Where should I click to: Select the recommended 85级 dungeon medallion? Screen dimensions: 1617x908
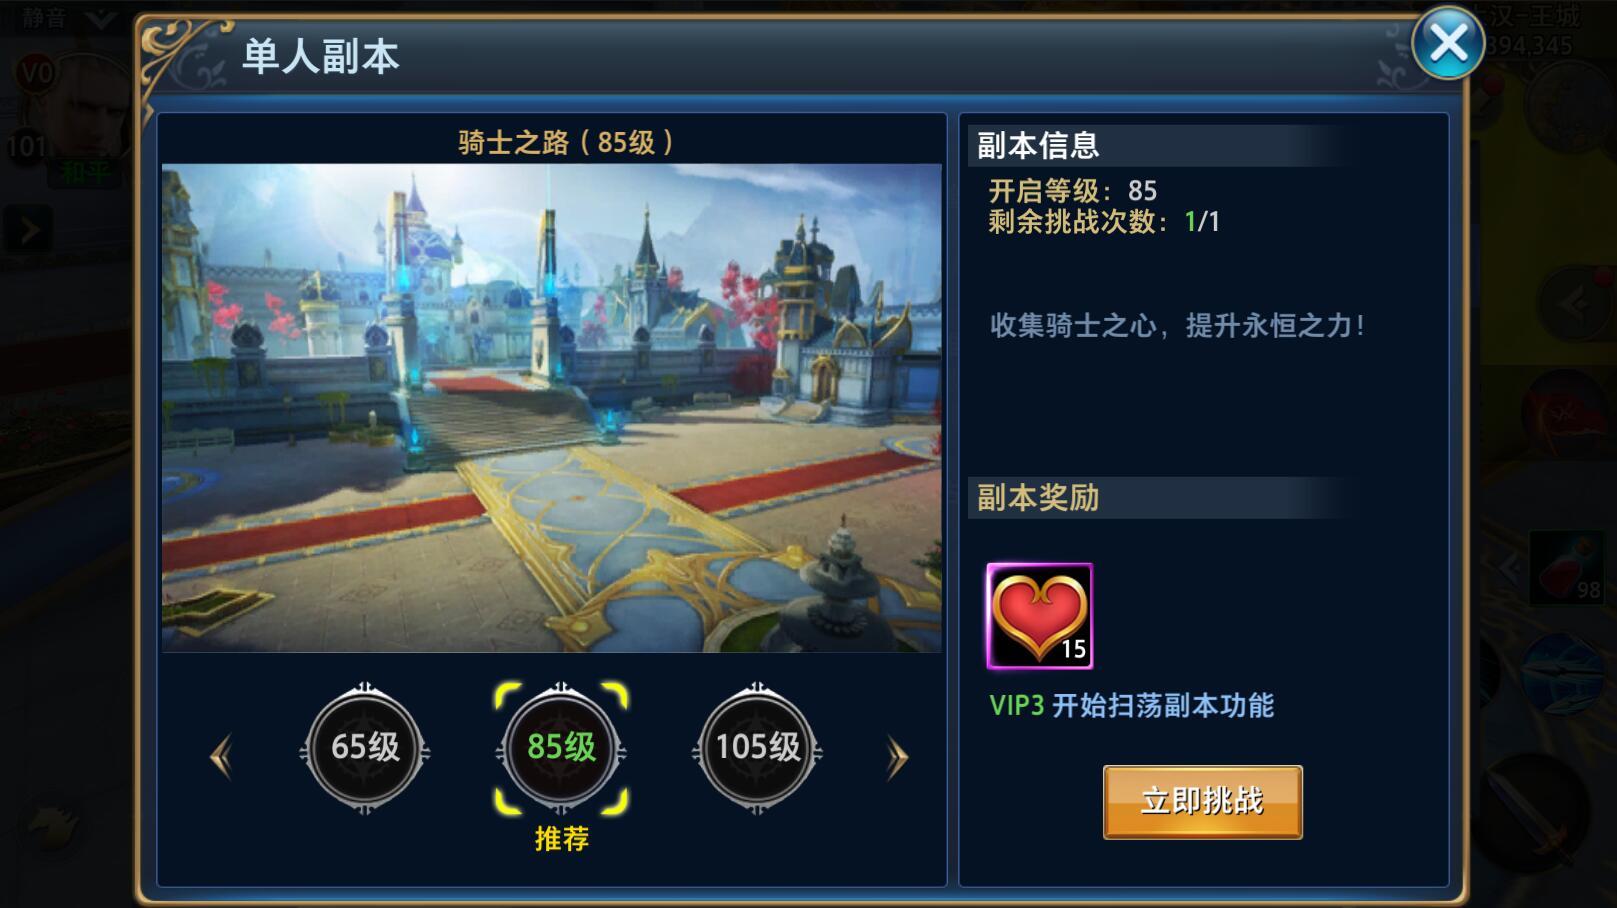point(561,747)
